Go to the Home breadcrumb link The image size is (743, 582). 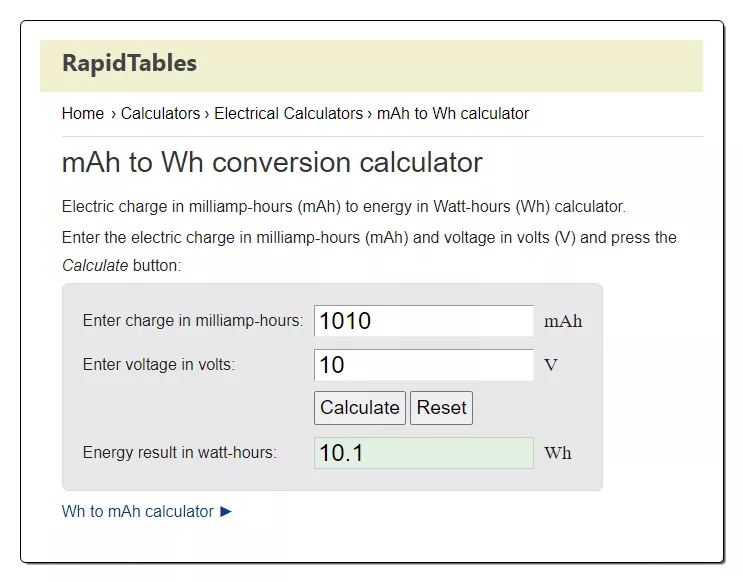(x=83, y=114)
